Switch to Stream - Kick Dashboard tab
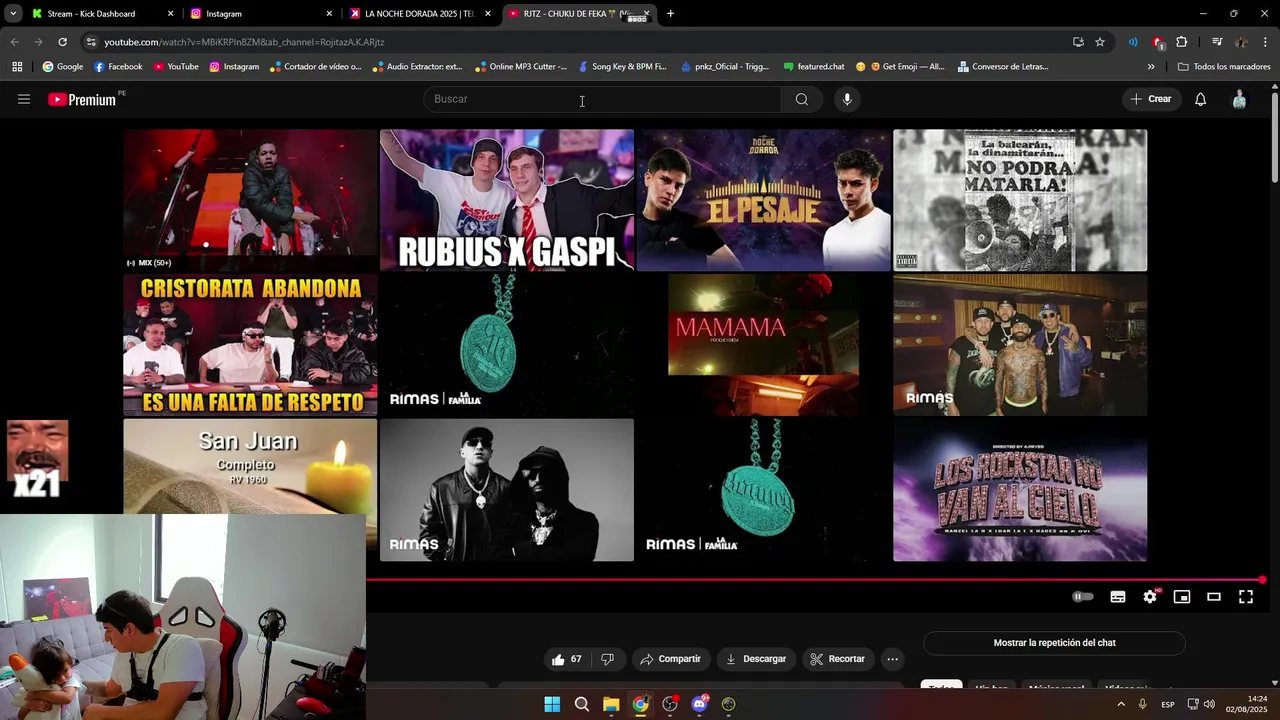This screenshot has width=1280, height=720. coord(100,14)
